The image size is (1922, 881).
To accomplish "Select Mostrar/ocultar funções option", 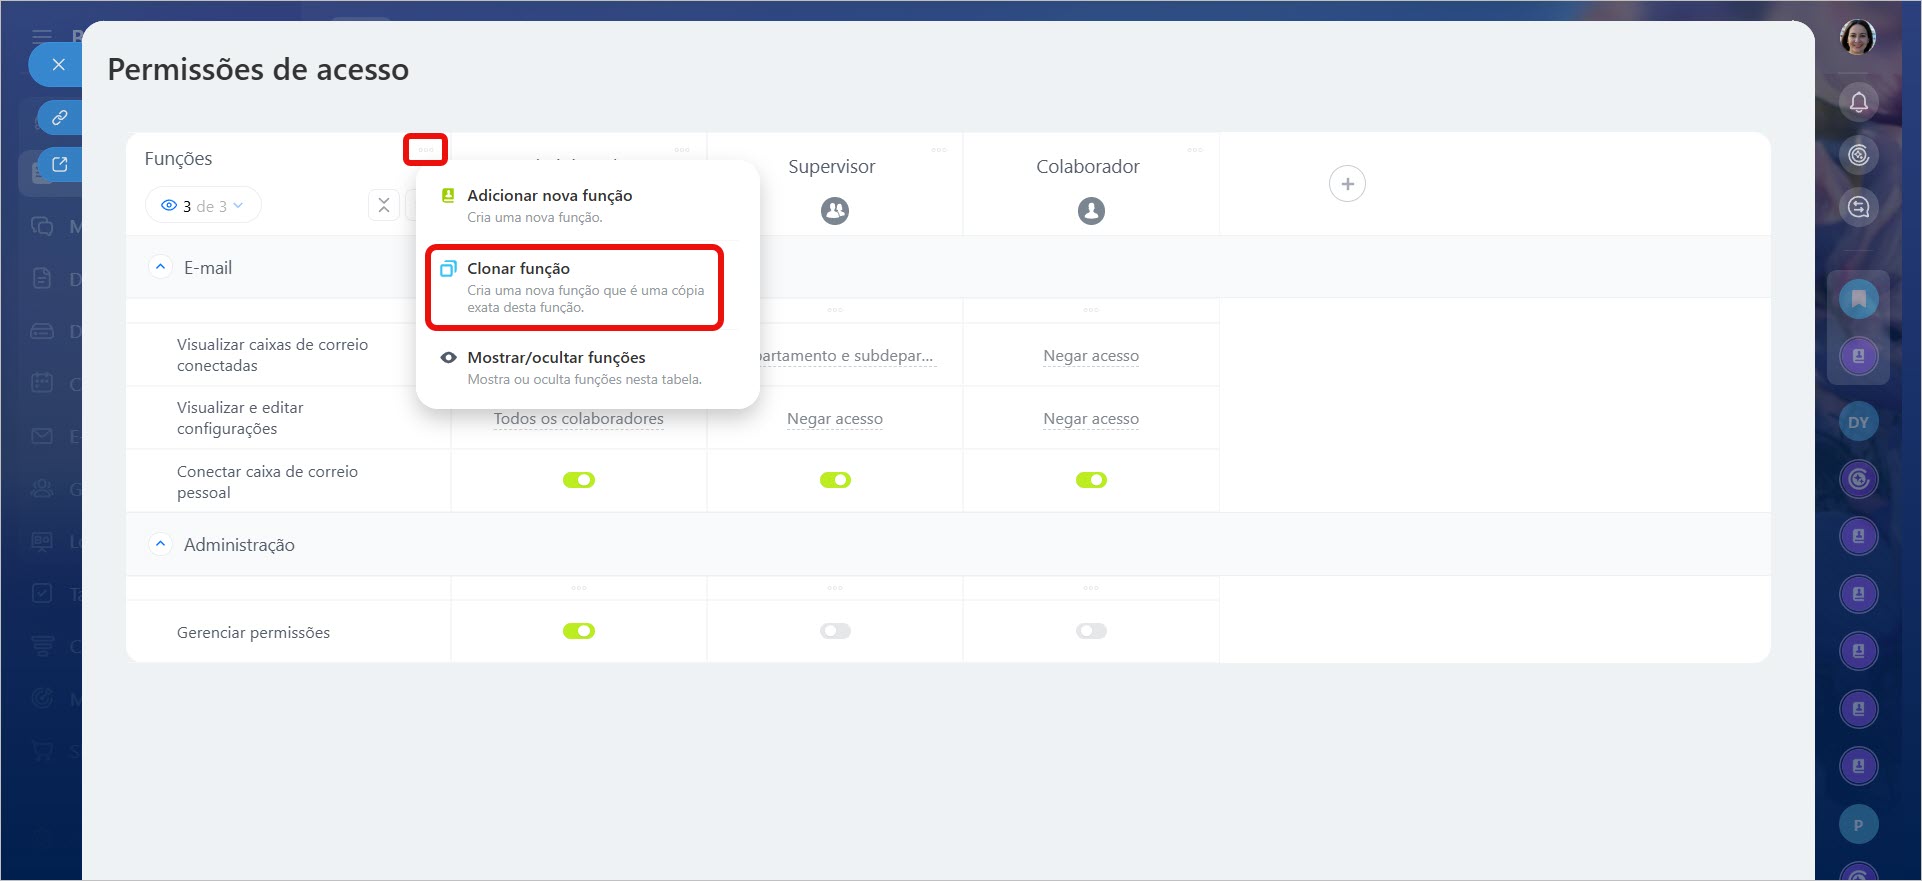I will (x=556, y=358).
